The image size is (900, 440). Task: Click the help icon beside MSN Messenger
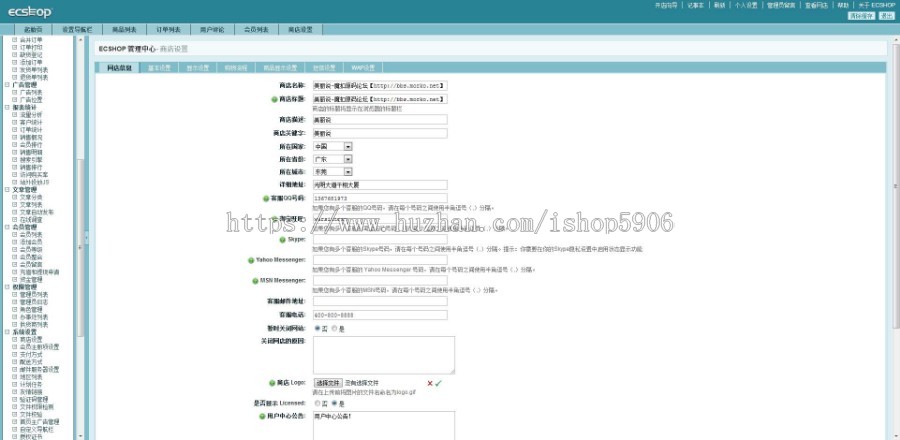tap(255, 281)
